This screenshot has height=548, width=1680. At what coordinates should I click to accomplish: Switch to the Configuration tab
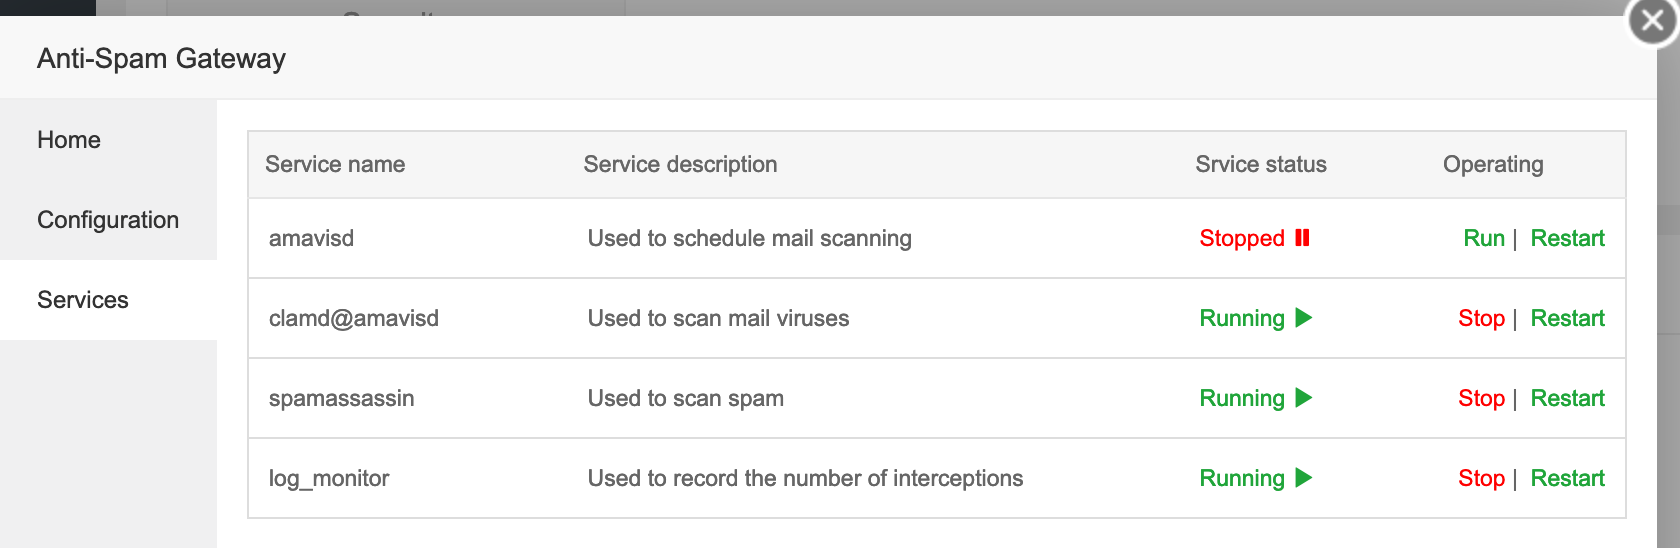(108, 220)
